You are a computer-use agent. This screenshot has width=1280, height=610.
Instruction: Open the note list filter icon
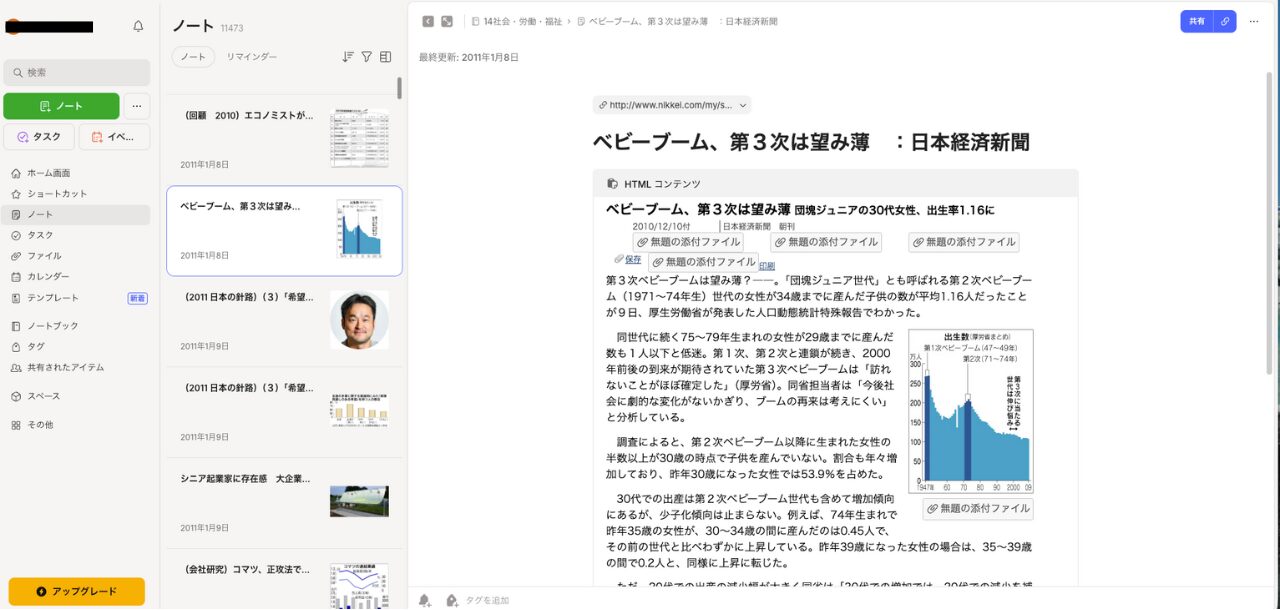[366, 57]
